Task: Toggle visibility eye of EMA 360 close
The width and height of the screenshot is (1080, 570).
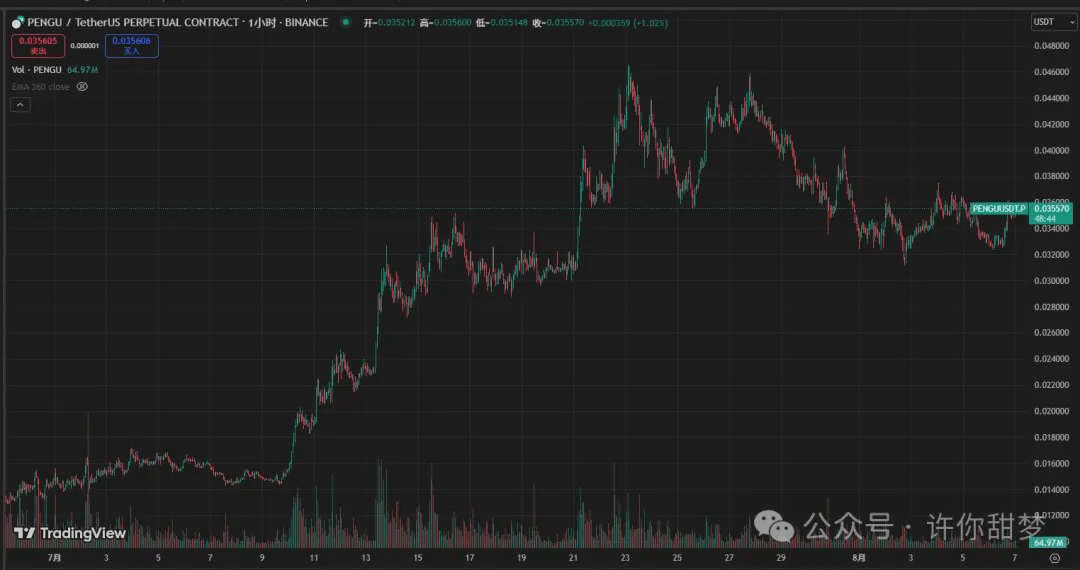Action: coord(82,87)
